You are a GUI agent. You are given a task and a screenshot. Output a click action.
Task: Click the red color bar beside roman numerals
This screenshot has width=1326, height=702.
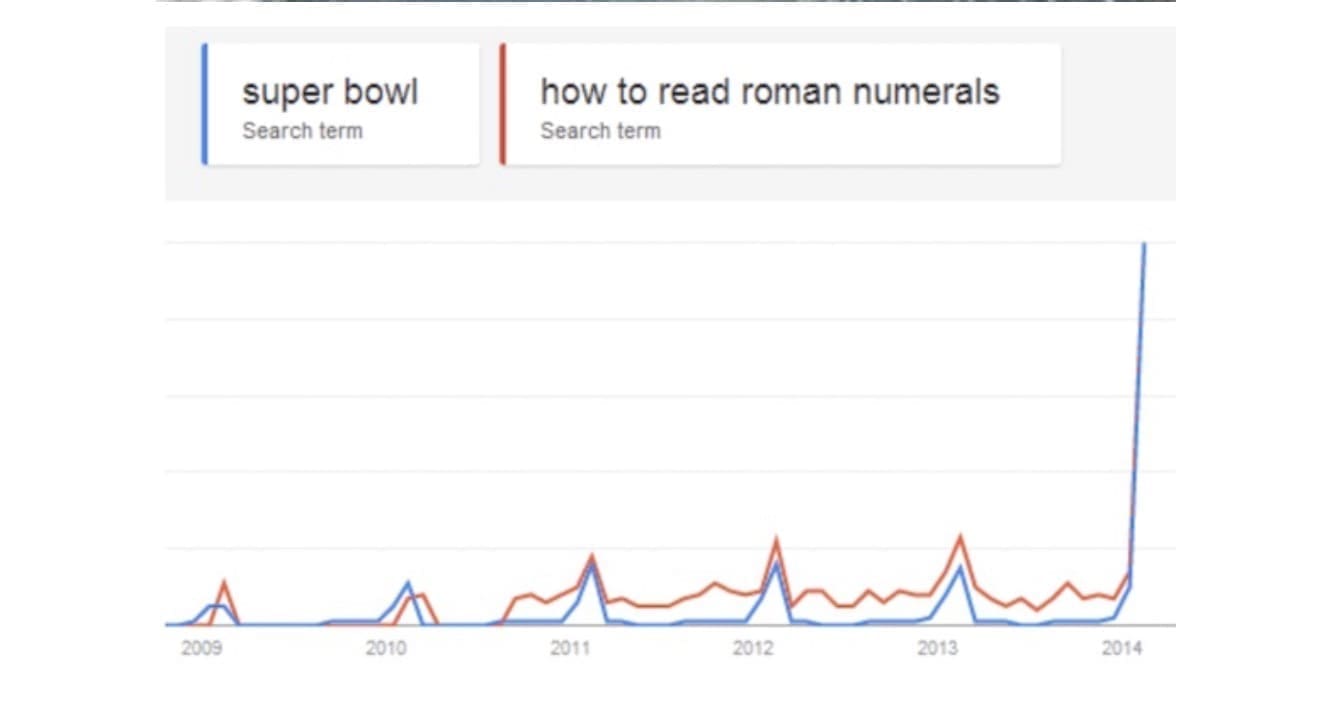503,104
